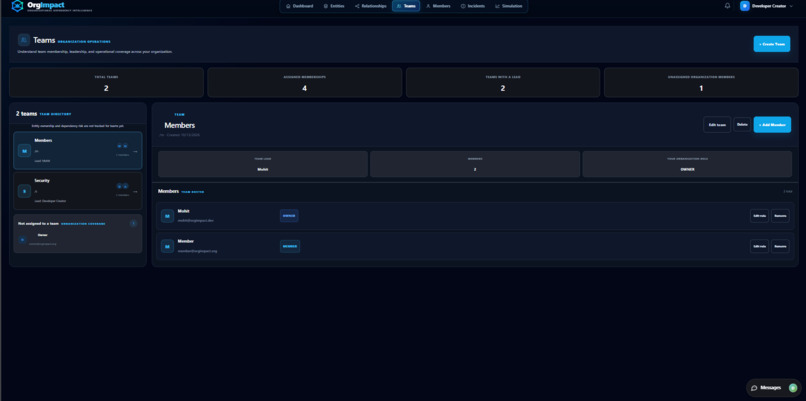806x401 pixels.
Task: Edit role for Mohit
Action: tap(759, 216)
